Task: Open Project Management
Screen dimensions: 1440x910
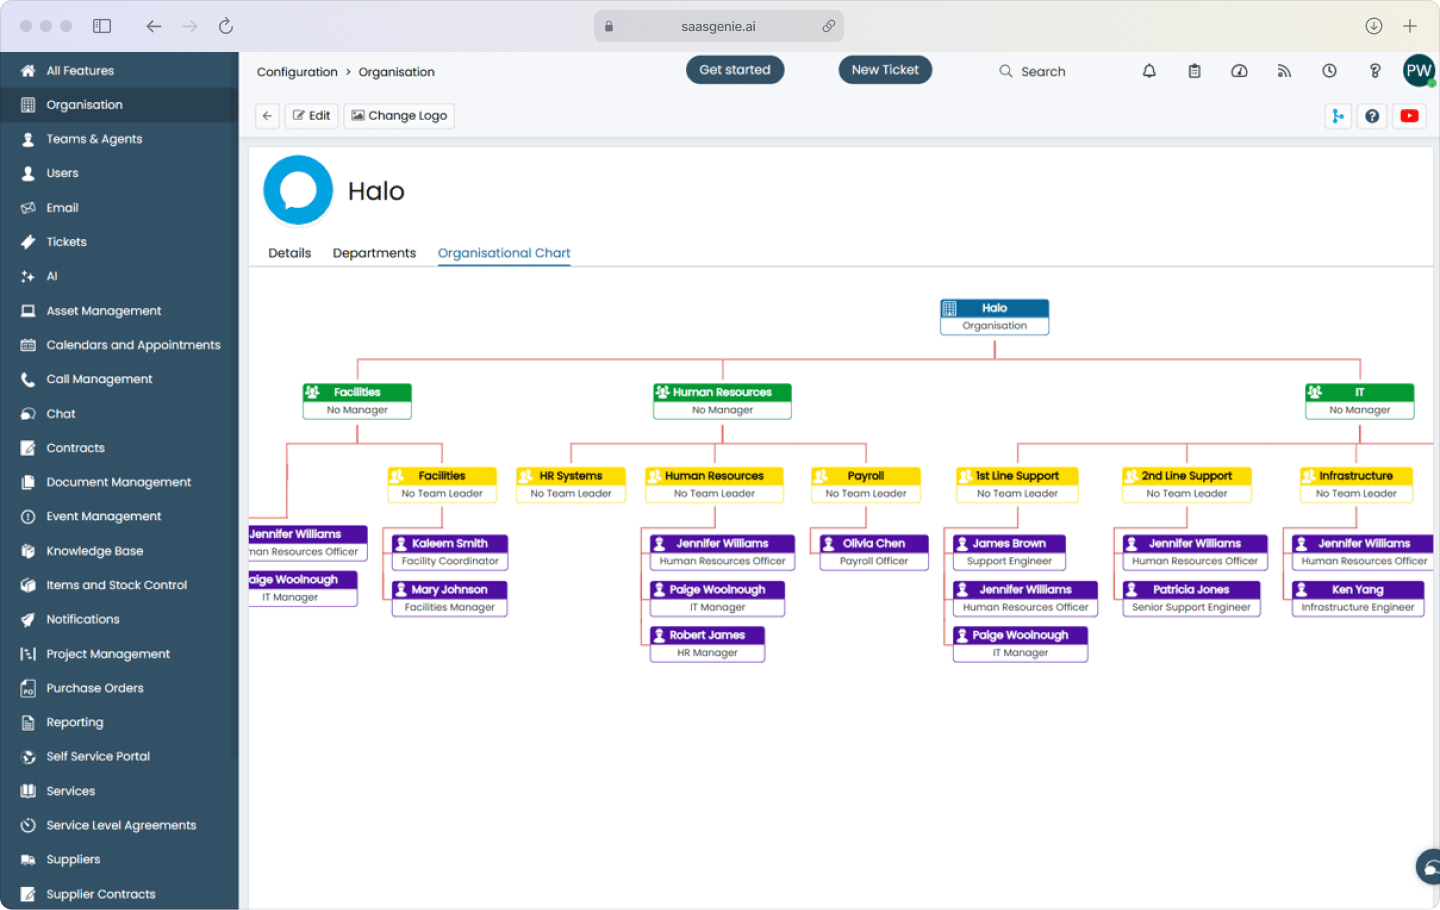Action: [x=119, y=653]
